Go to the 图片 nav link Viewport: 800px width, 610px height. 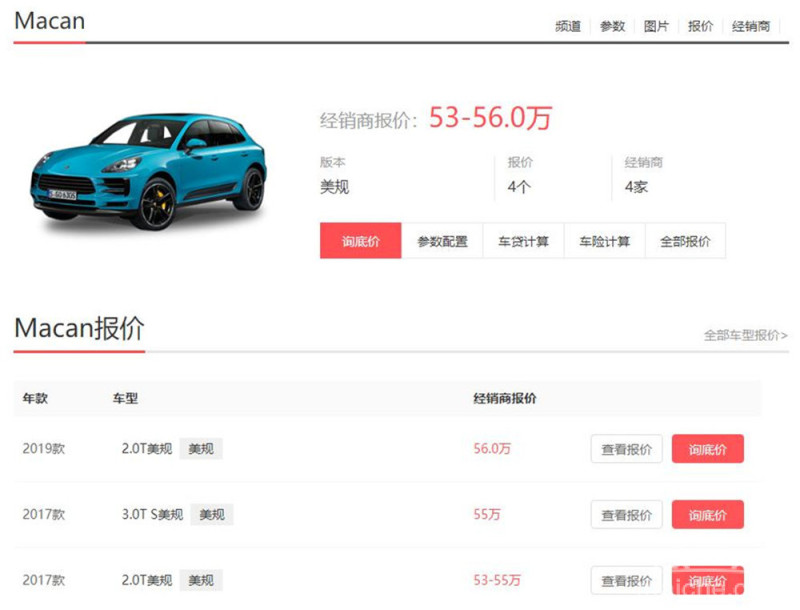[656, 26]
